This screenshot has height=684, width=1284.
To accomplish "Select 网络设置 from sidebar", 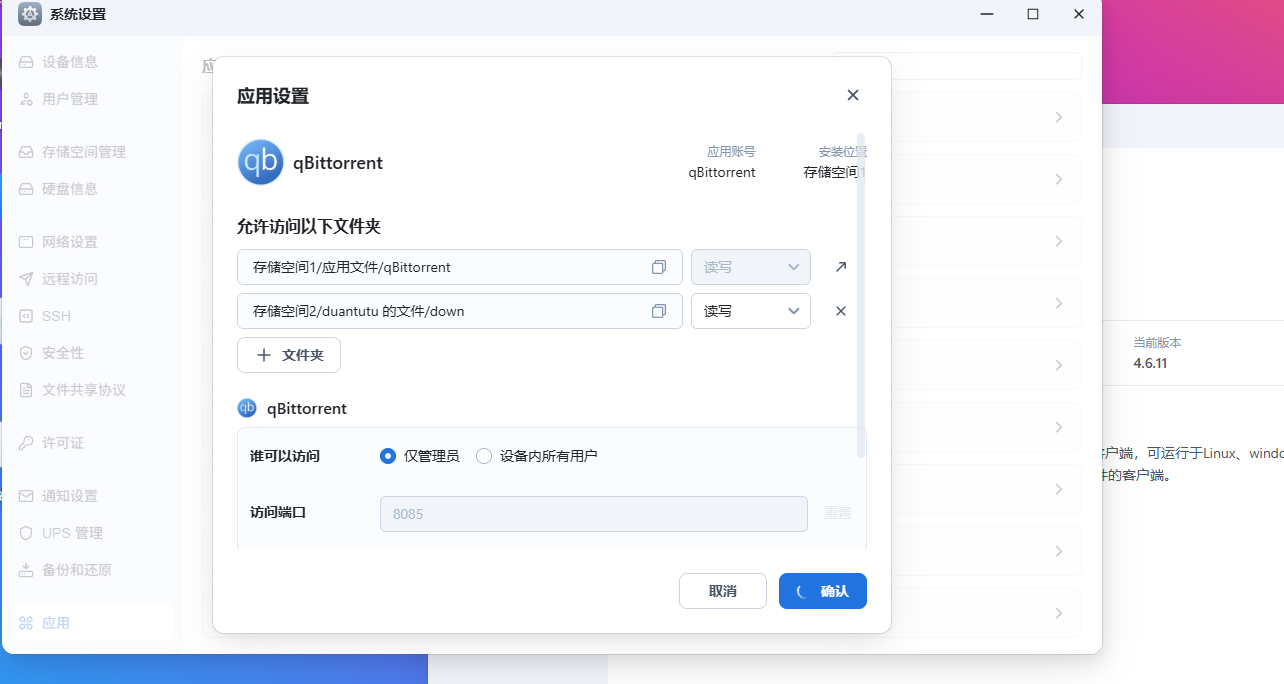I will (70, 242).
